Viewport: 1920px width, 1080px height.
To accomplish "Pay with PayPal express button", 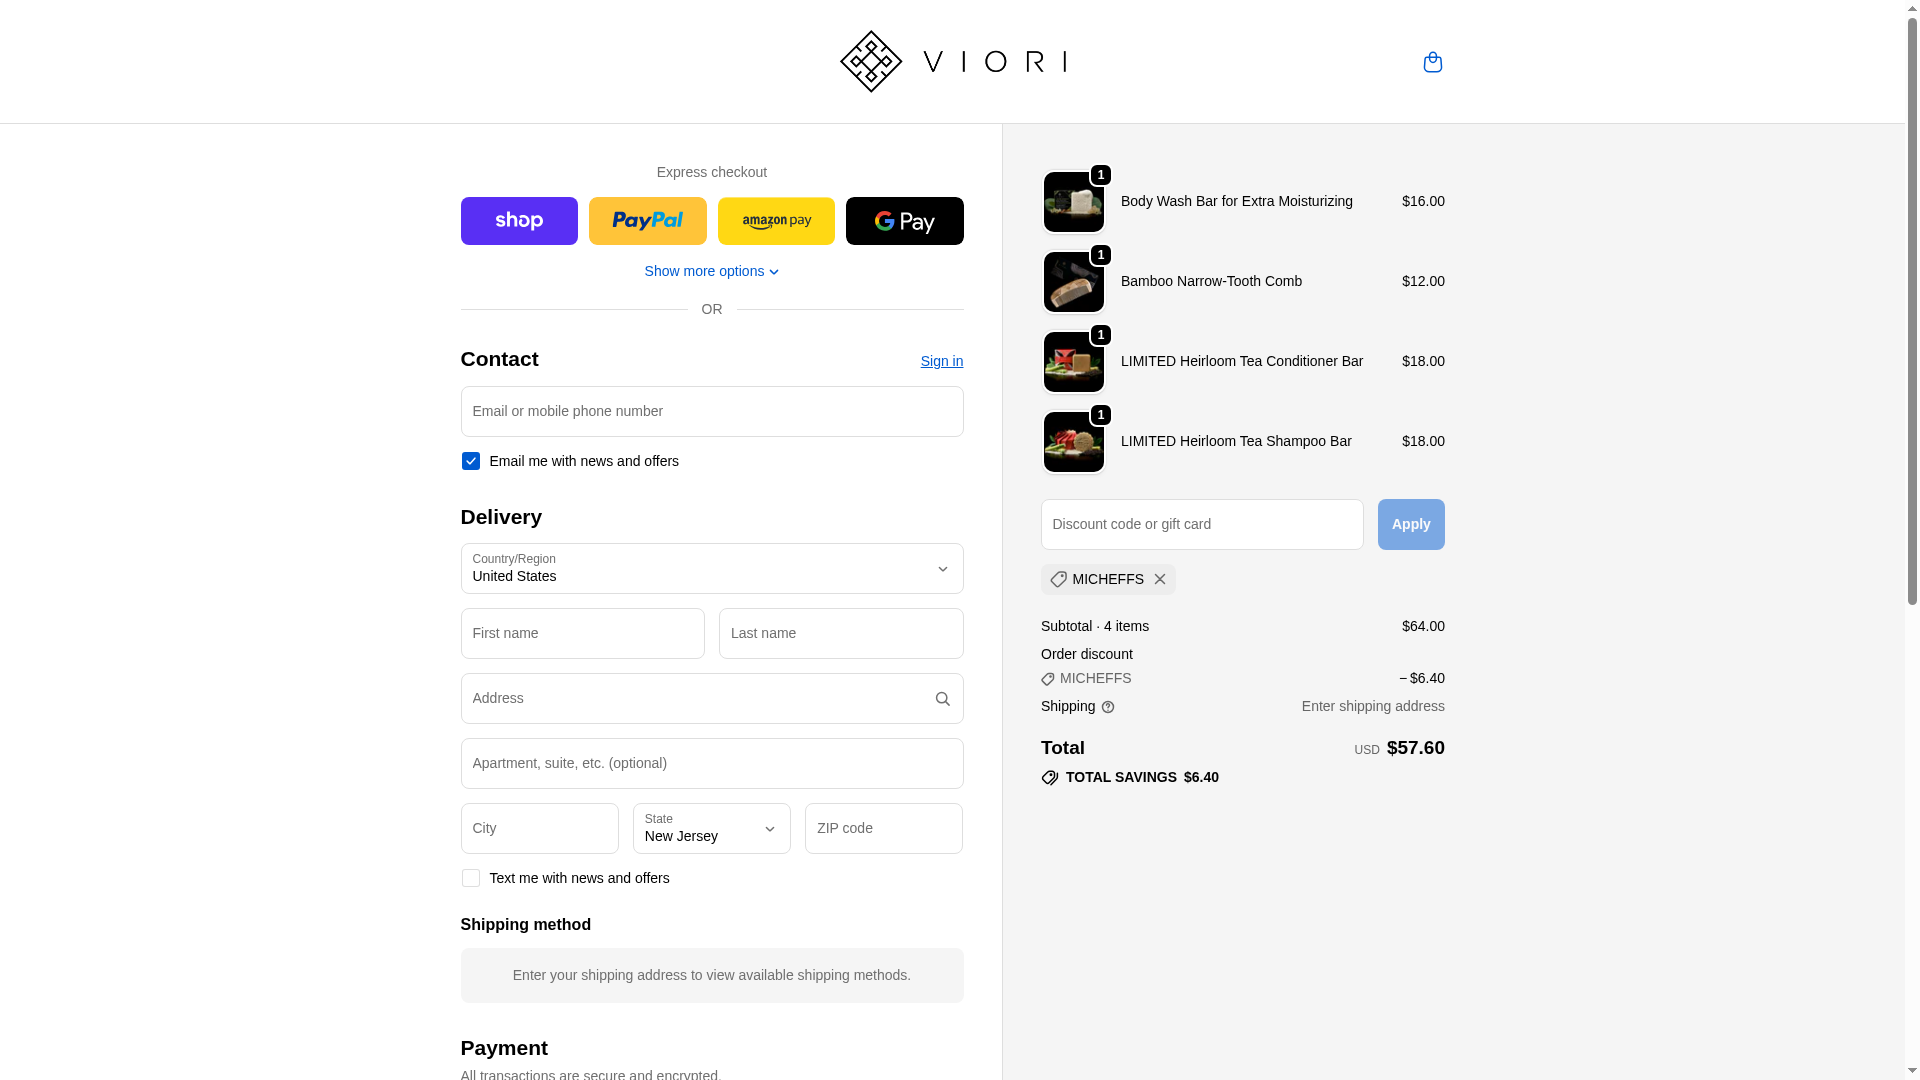I will pyautogui.click(x=648, y=221).
